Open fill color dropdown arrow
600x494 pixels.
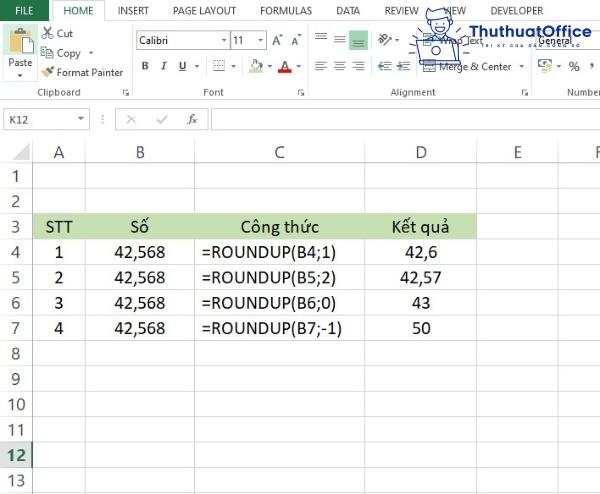coord(270,66)
